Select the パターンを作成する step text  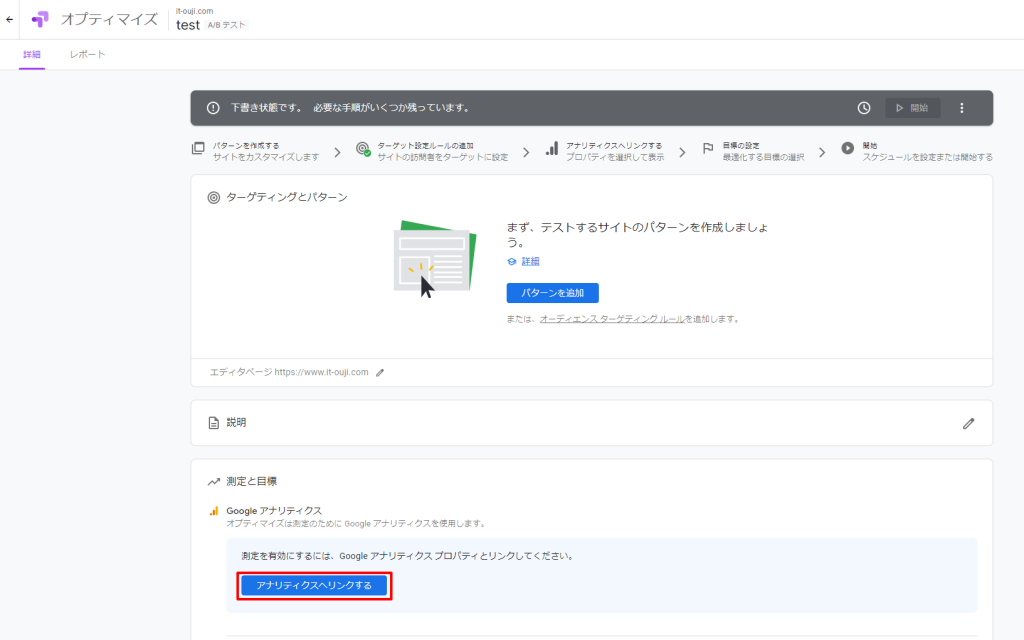pyautogui.click(x=246, y=146)
